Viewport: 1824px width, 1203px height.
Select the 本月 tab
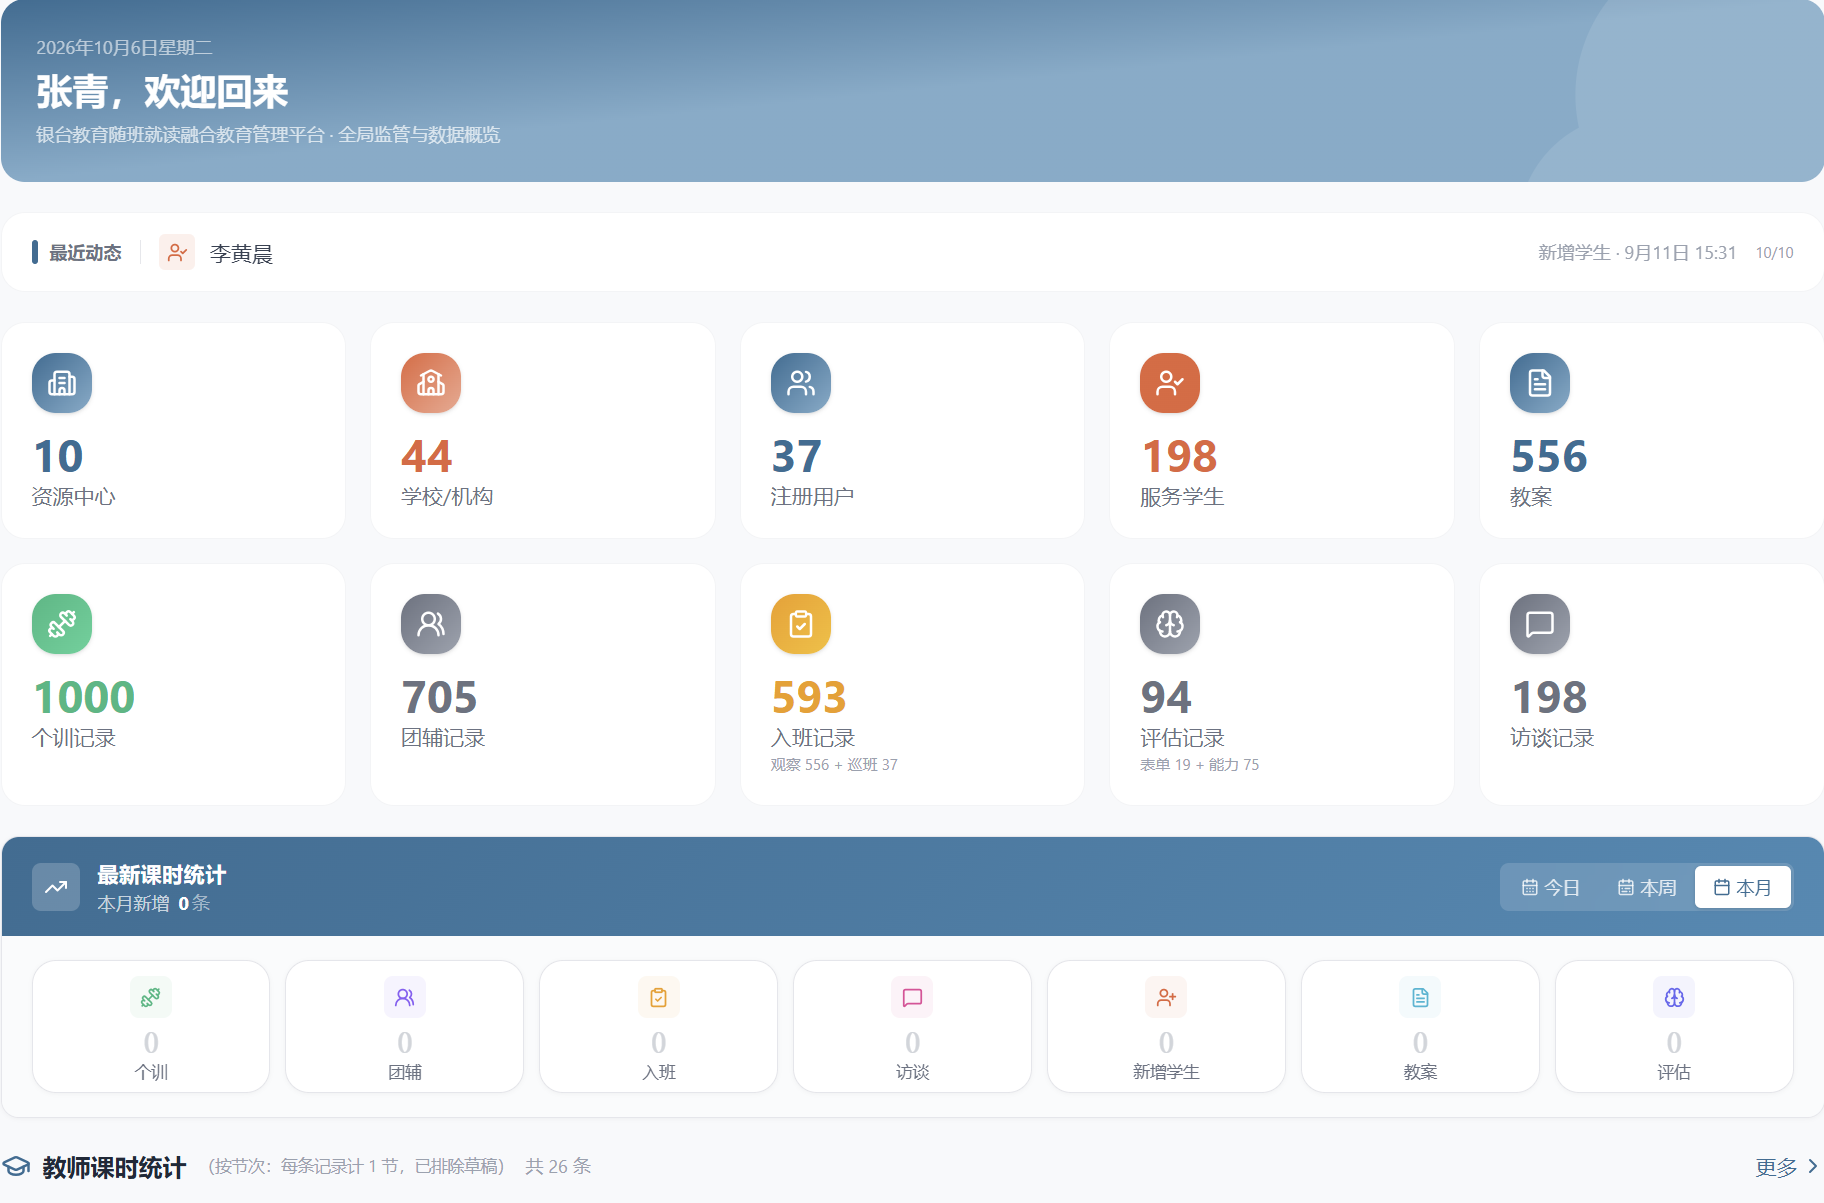[x=1742, y=887]
